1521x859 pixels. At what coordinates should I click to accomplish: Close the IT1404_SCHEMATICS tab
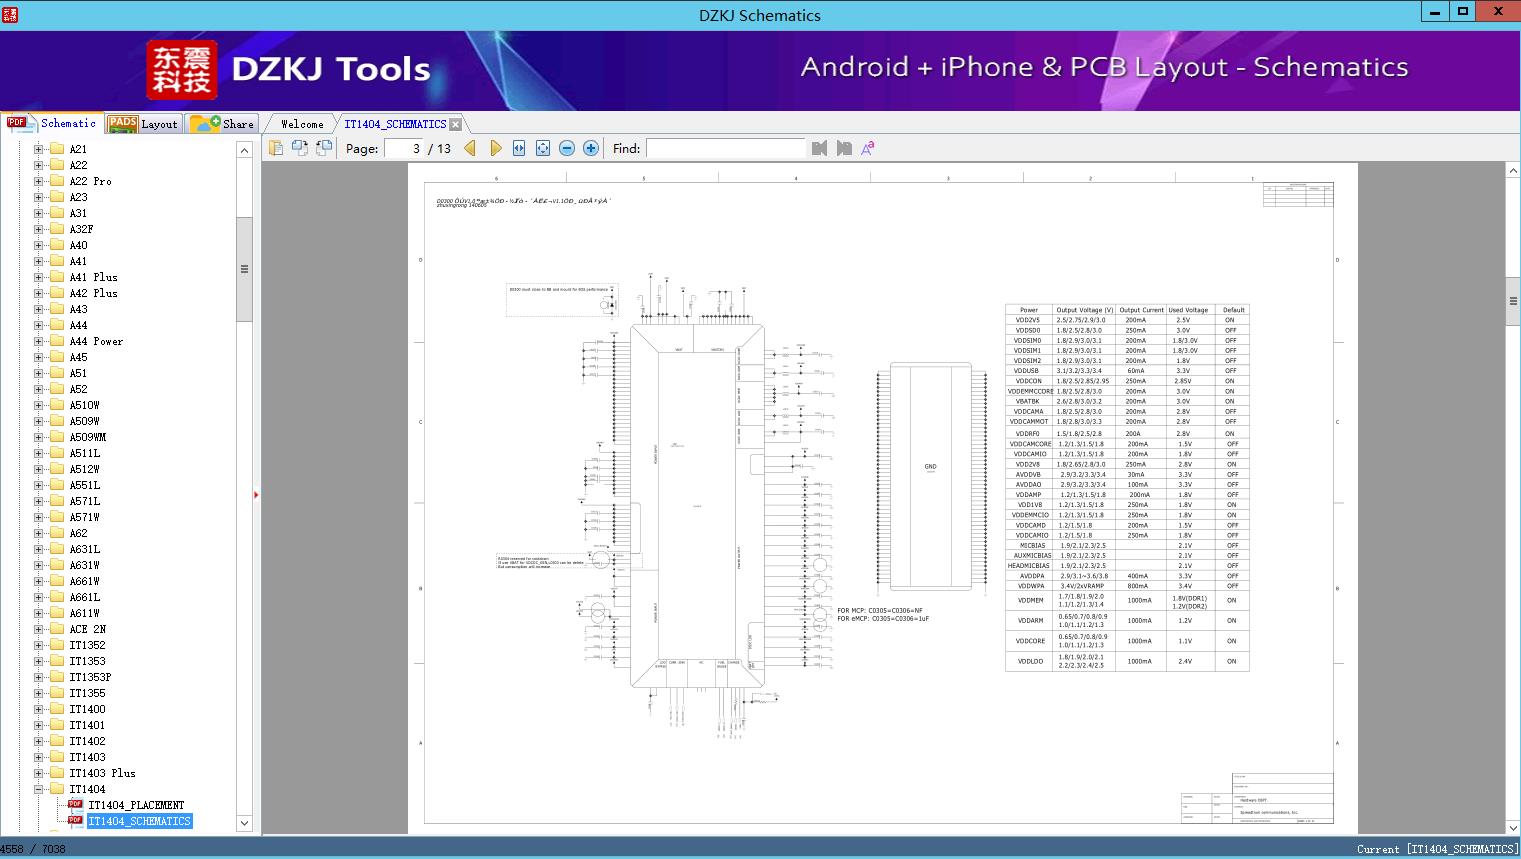[x=456, y=125]
